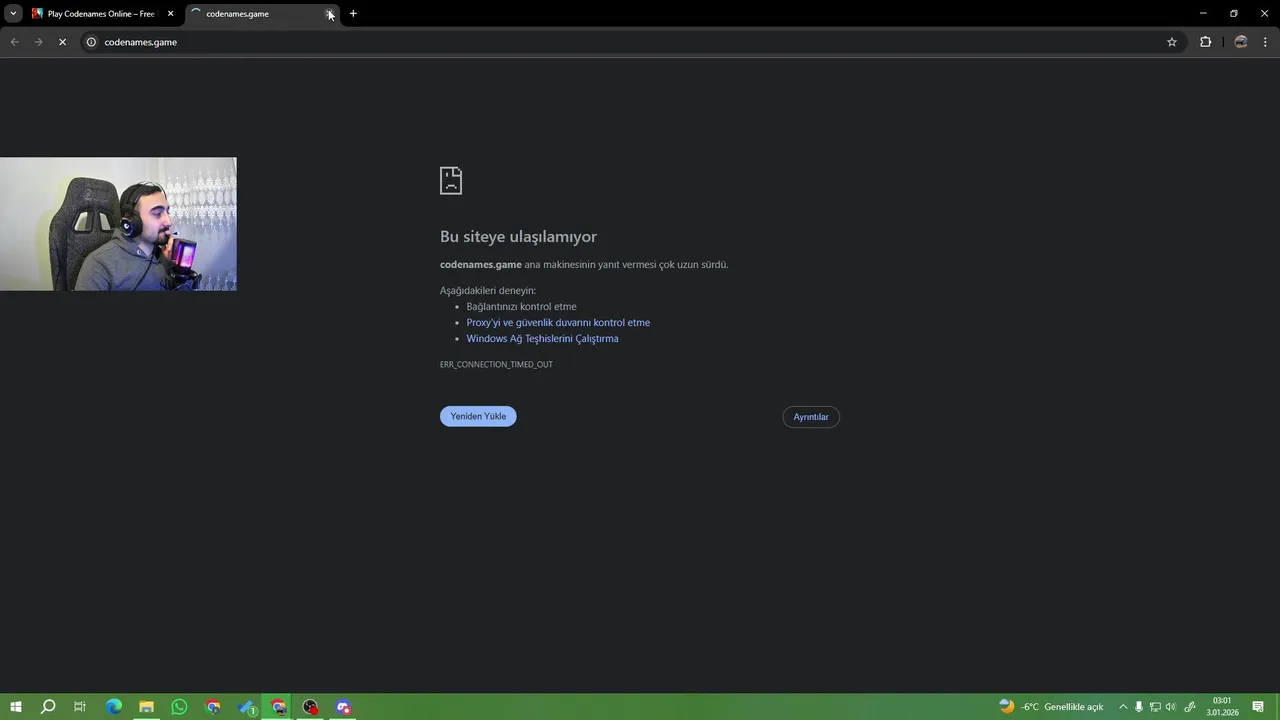Open the volume speaker tray icon
Viewport: 1280px width, 720px height.
(x=1171, y=707)
